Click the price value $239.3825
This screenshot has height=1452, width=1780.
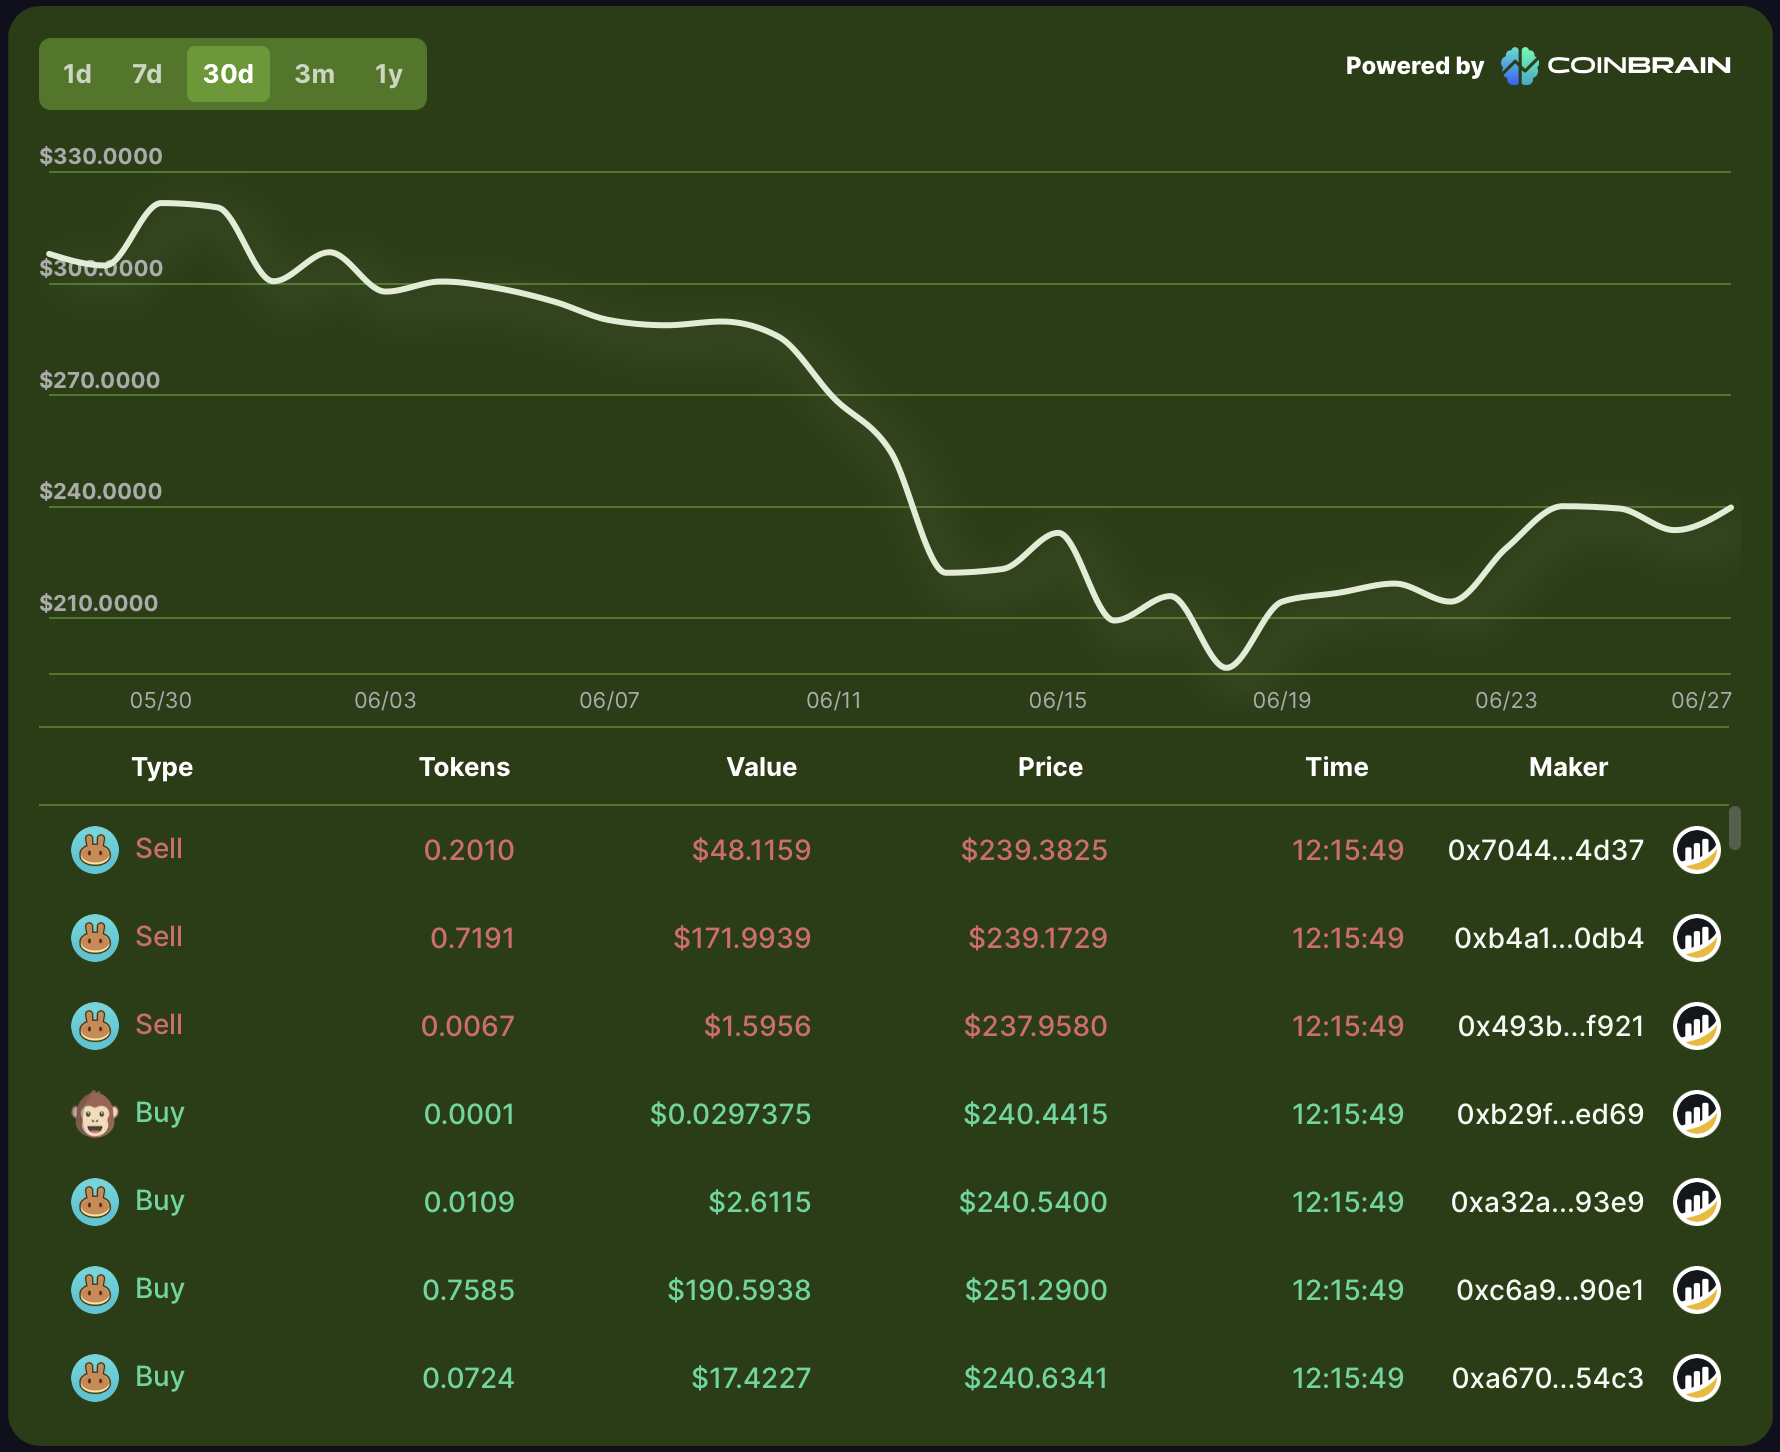tap(1034, 850)
